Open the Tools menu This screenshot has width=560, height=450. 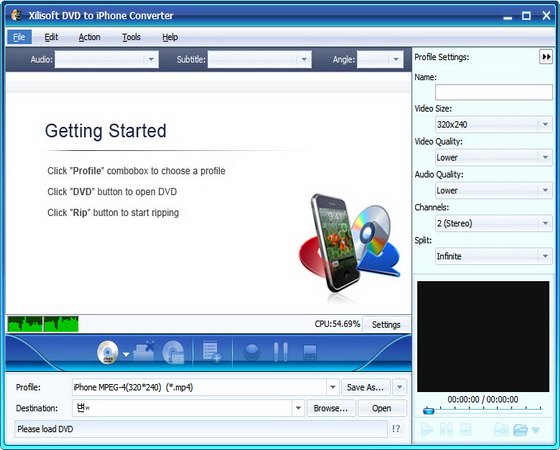[x=131, y=37]
